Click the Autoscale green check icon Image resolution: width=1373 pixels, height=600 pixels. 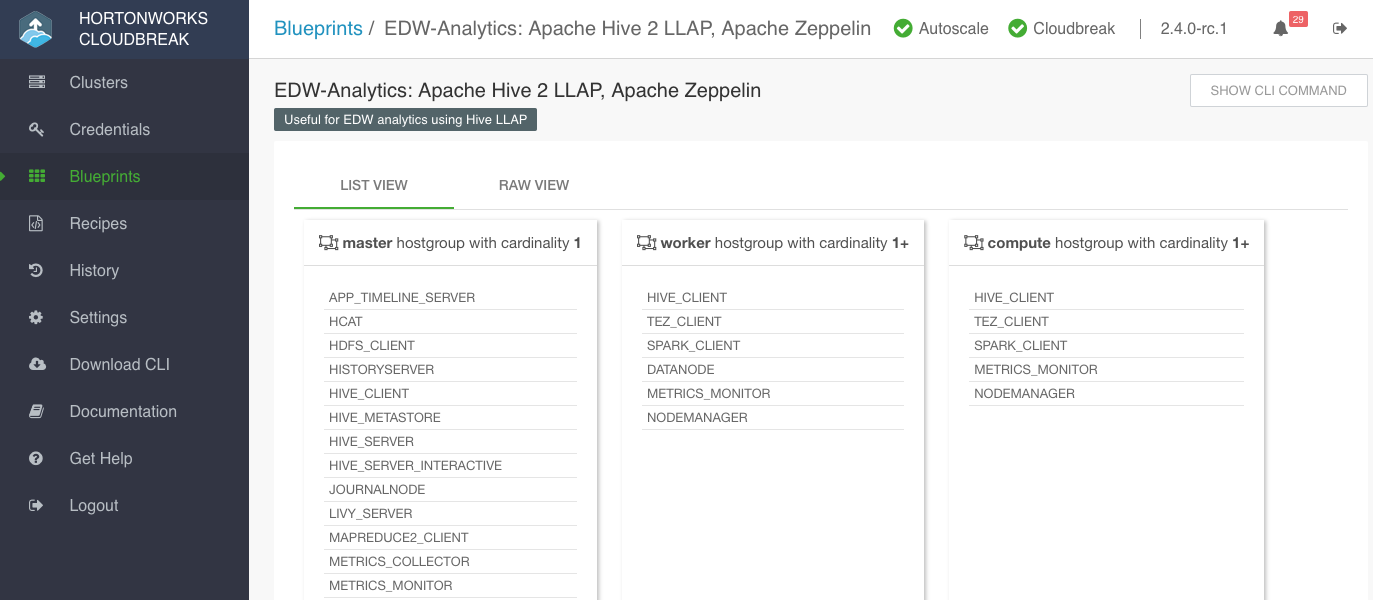coord(903,28)
